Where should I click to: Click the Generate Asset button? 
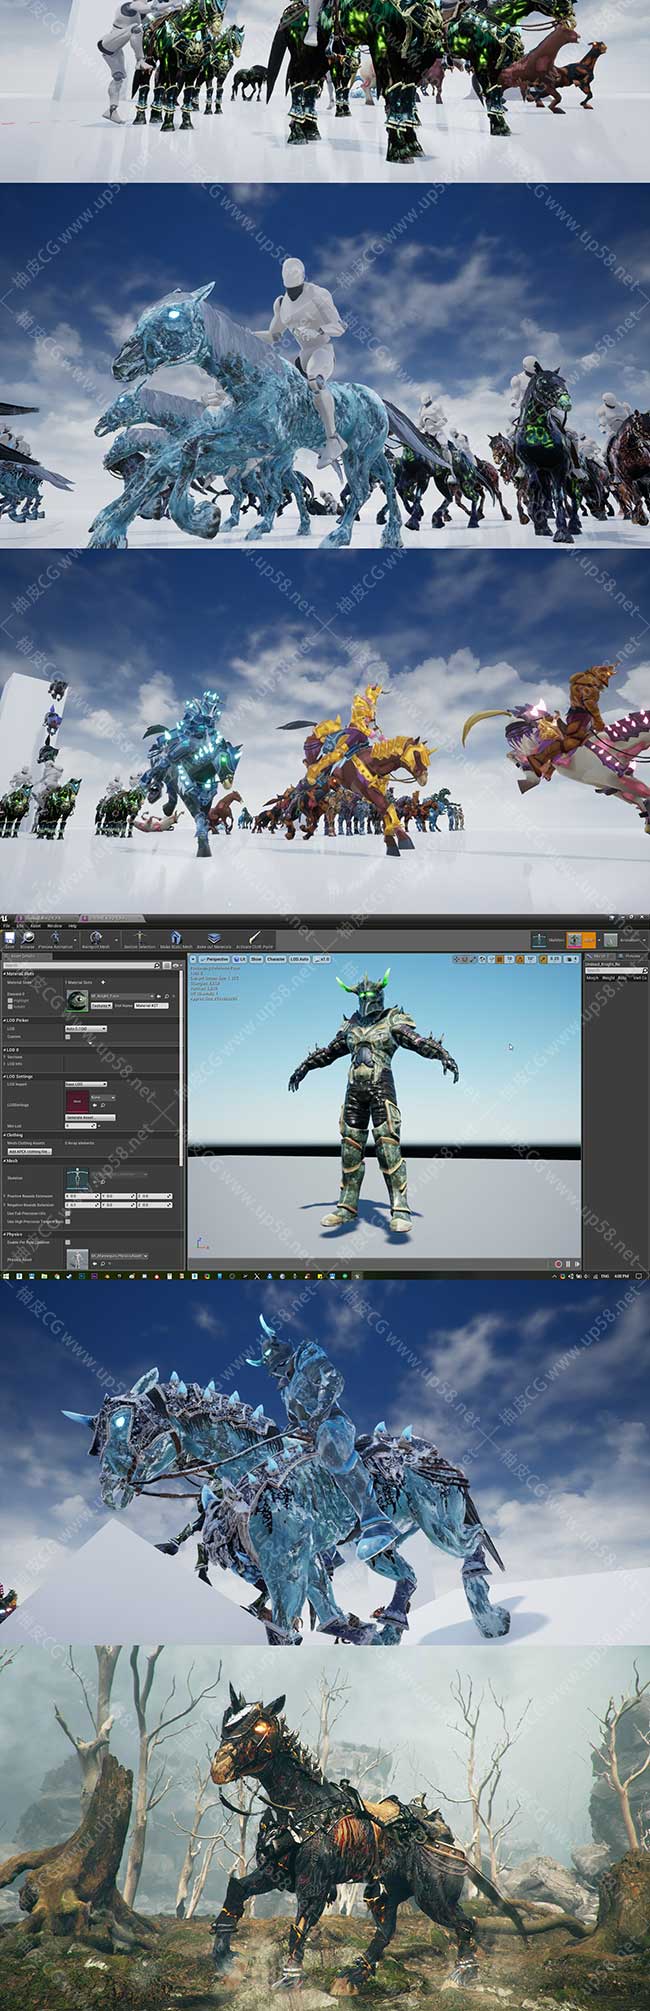(90, 1117)
